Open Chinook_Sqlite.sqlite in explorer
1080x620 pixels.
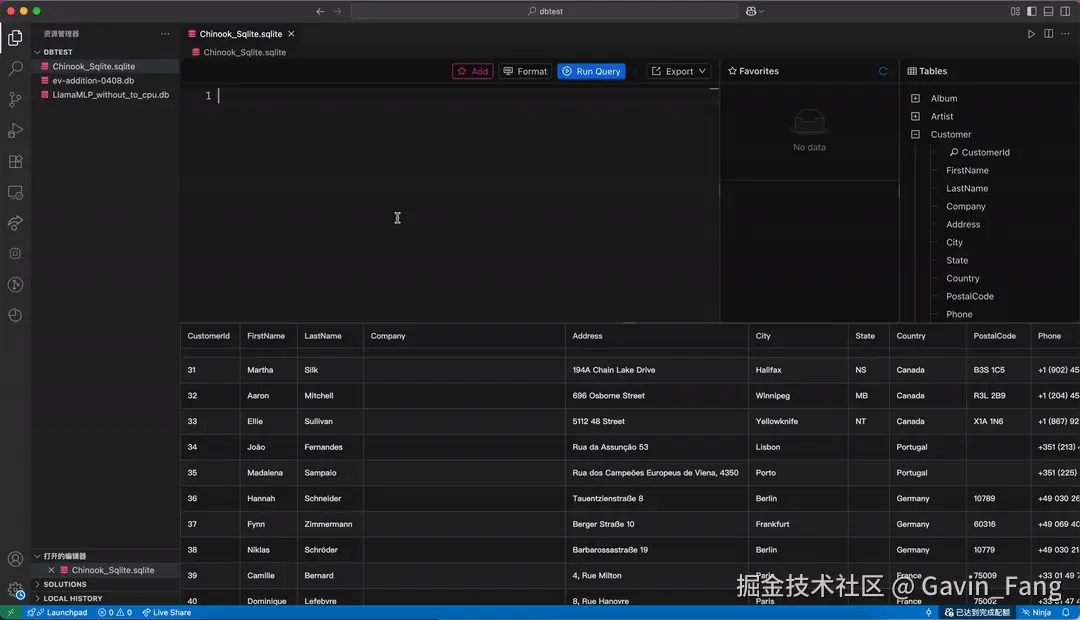(105, 66)
